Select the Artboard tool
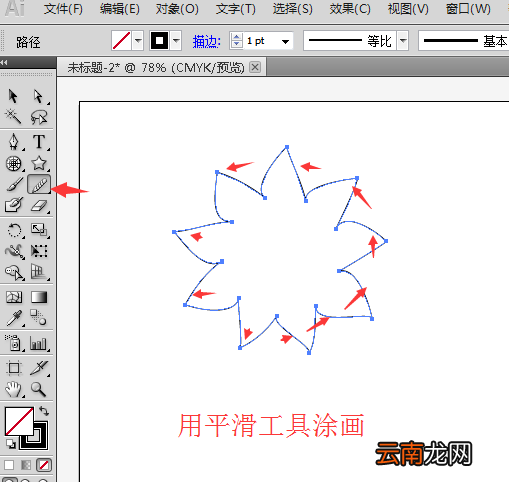The height and width of the screenshot is (482, 509). pyautogui.click(x=14, y=368)
